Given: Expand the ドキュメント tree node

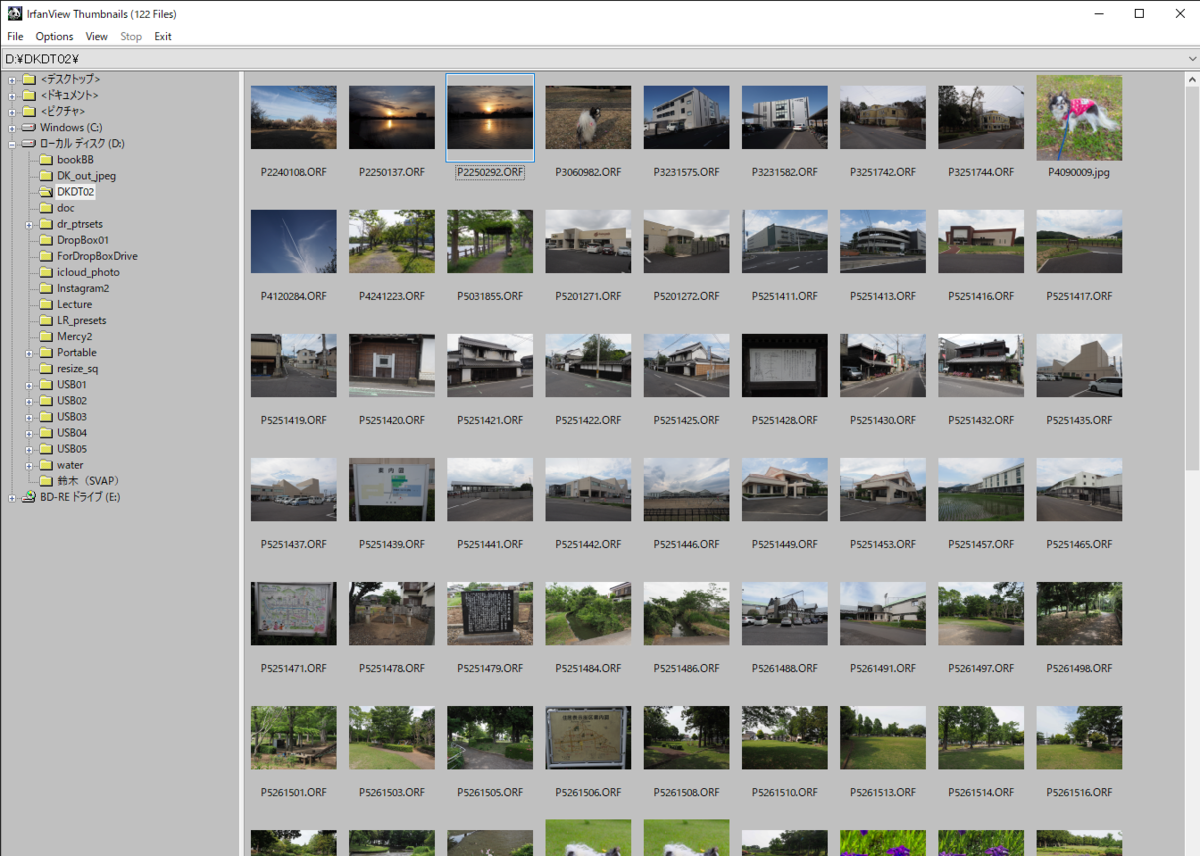Looking at the screenshot, I should (x=12, y=96).
